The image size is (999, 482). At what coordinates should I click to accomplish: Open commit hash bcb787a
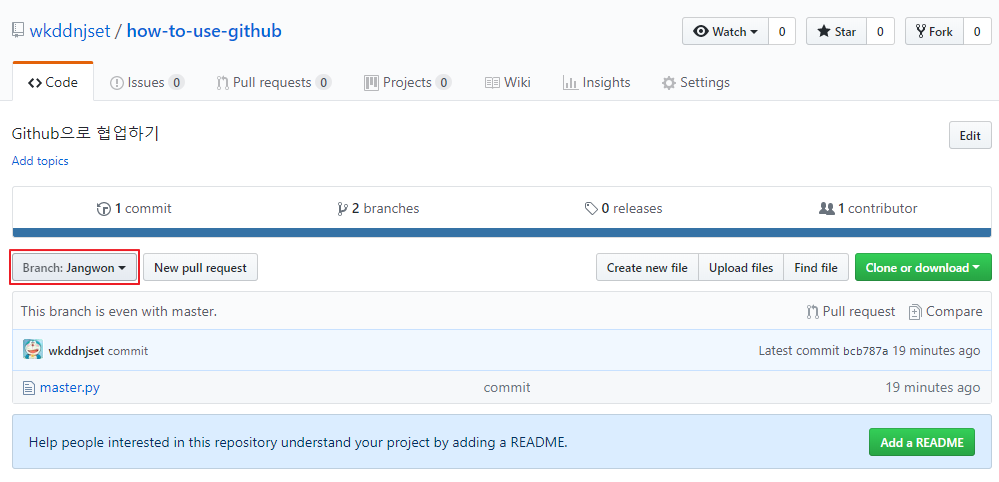[865, 351]
